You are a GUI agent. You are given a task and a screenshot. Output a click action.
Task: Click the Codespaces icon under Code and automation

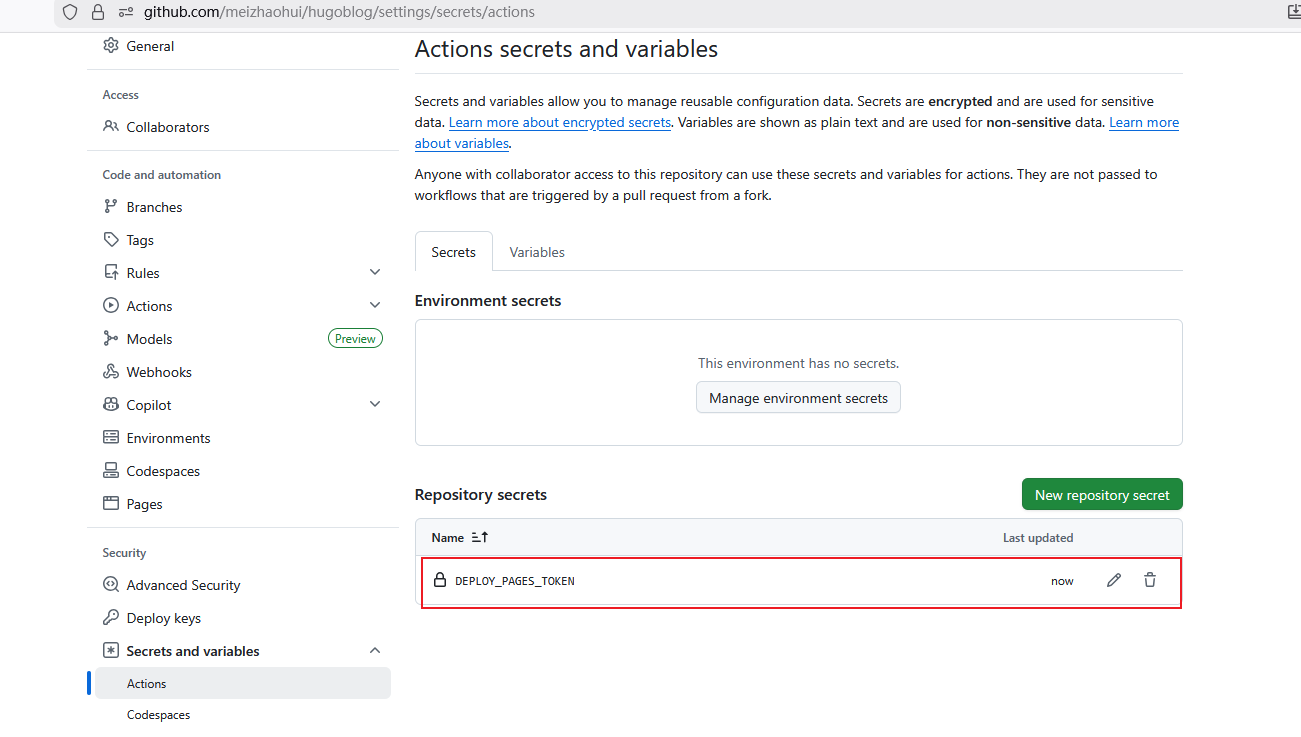[x=111, y=471]
